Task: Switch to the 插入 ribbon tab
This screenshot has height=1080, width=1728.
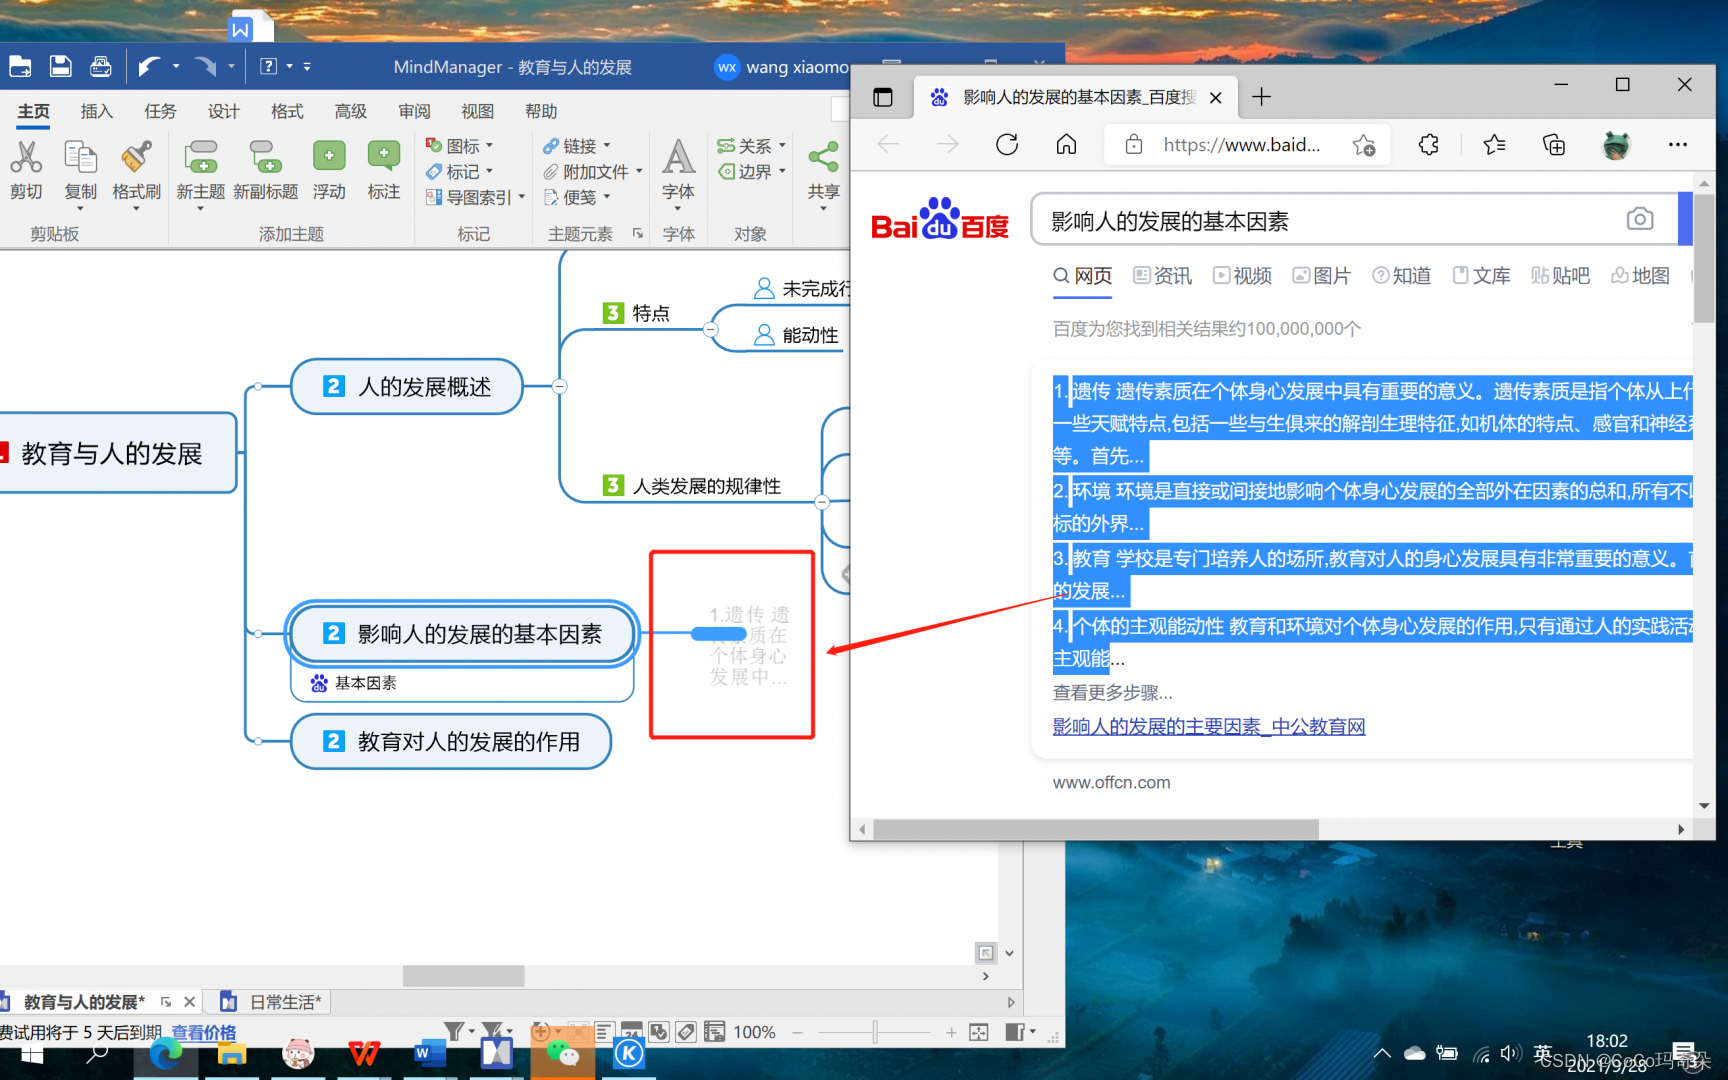Action: (96, 111)
